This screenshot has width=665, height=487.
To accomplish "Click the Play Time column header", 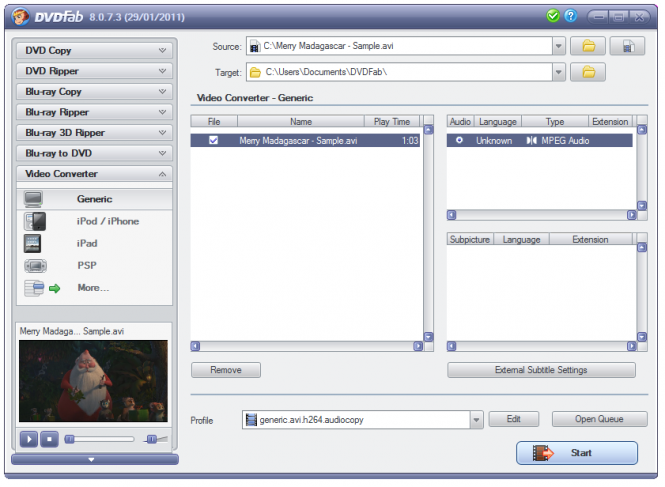I will tap(391, 122).
